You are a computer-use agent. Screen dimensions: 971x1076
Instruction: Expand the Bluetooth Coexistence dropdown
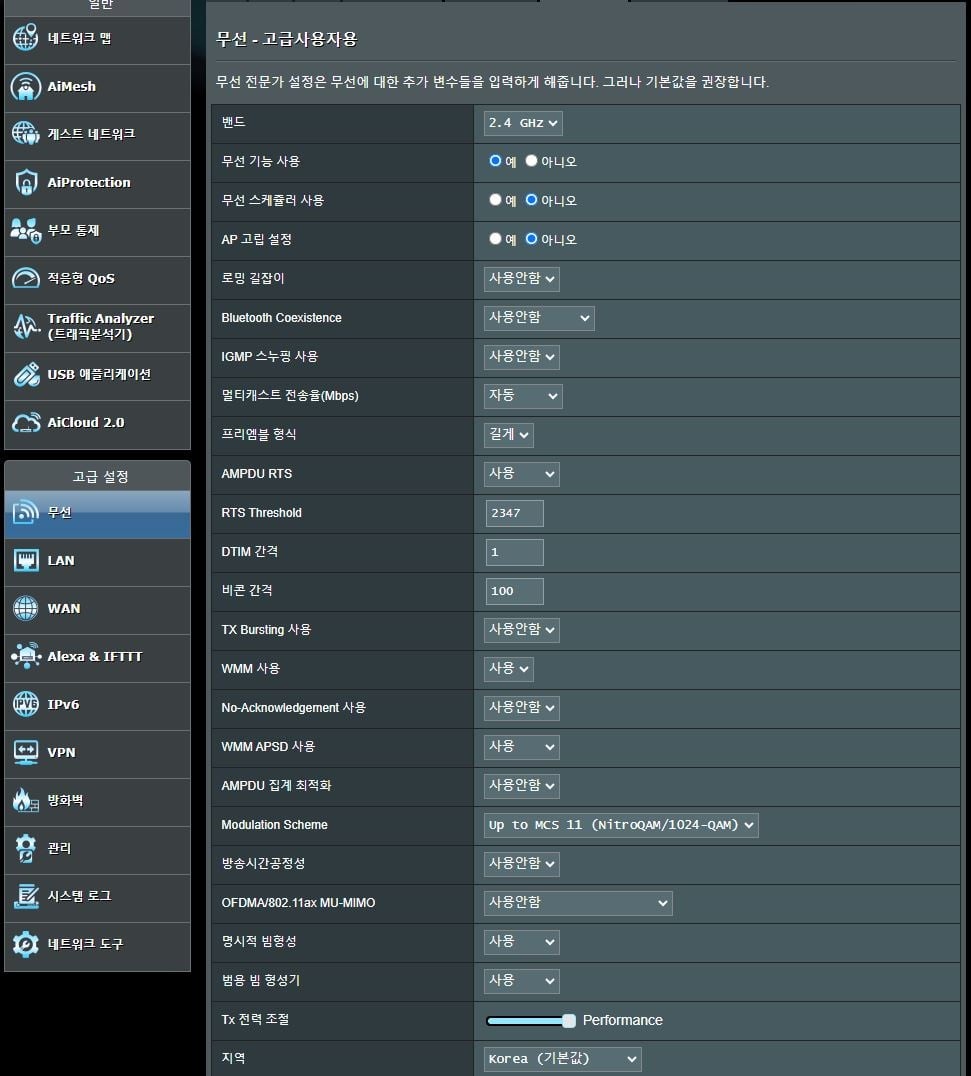tap(539, 318)
